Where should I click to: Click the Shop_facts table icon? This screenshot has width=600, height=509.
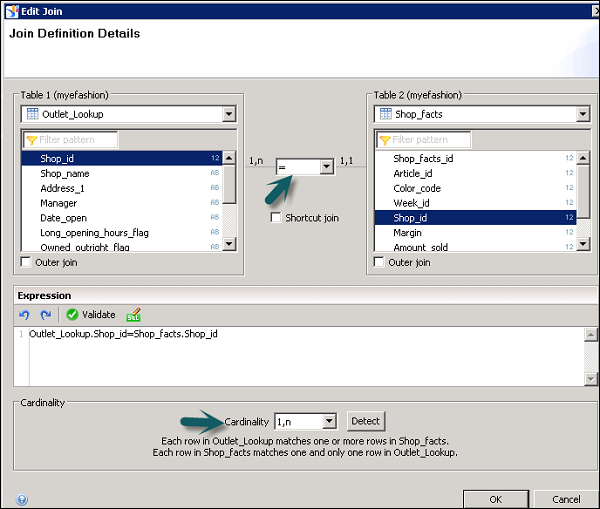[385, 115]
